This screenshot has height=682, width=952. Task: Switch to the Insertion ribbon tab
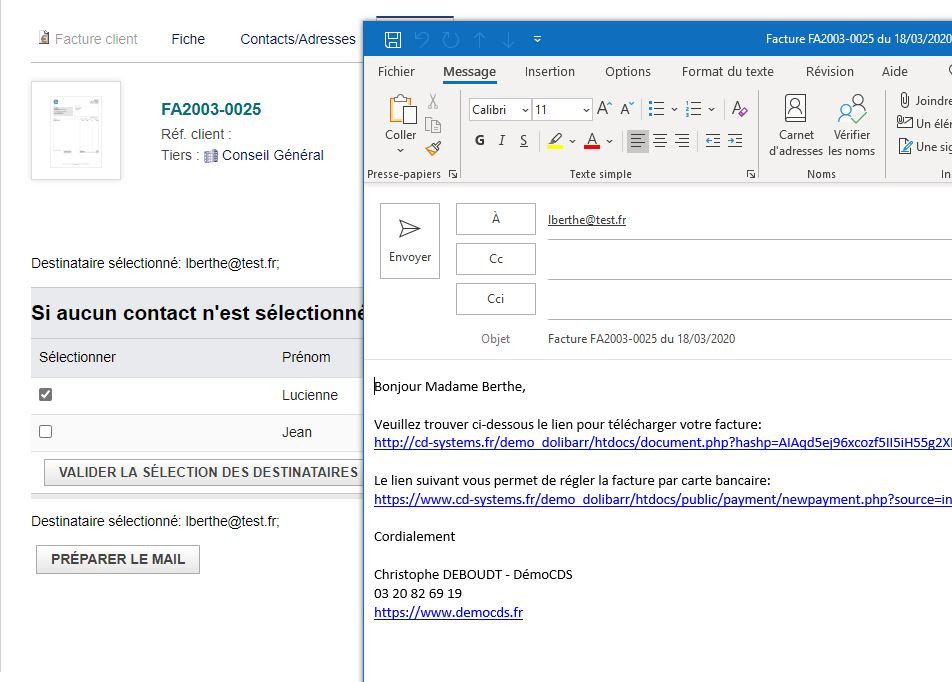(549, 72)
